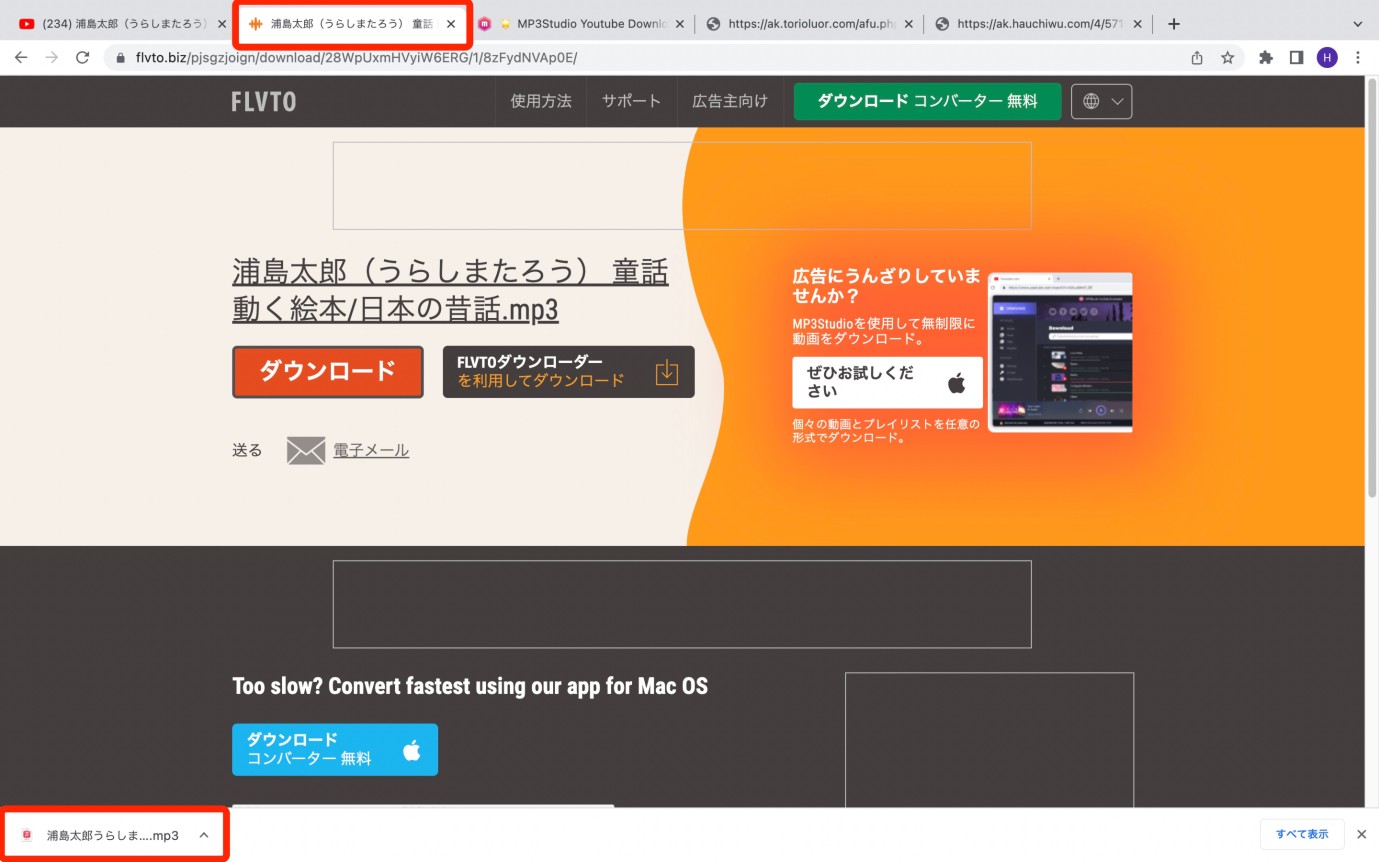Click すべて表示 in the downloads bar

pos(1302,834)
